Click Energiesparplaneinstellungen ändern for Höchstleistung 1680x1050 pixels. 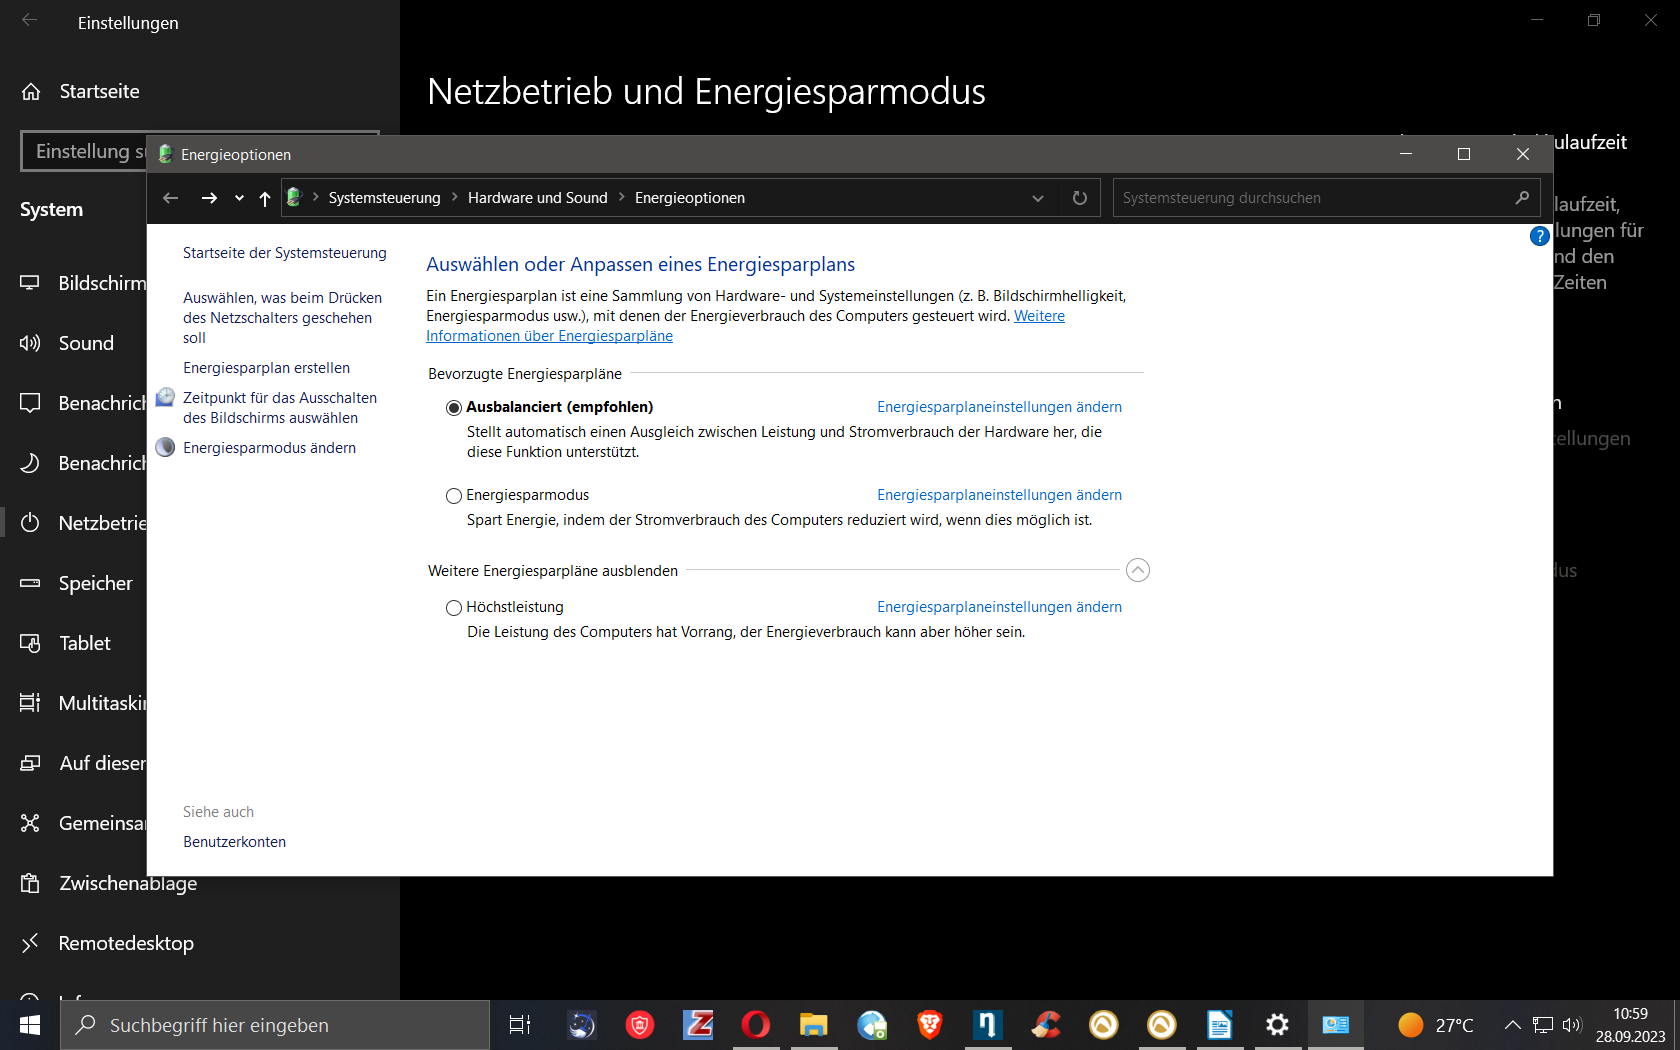click(x=999, y=607)
